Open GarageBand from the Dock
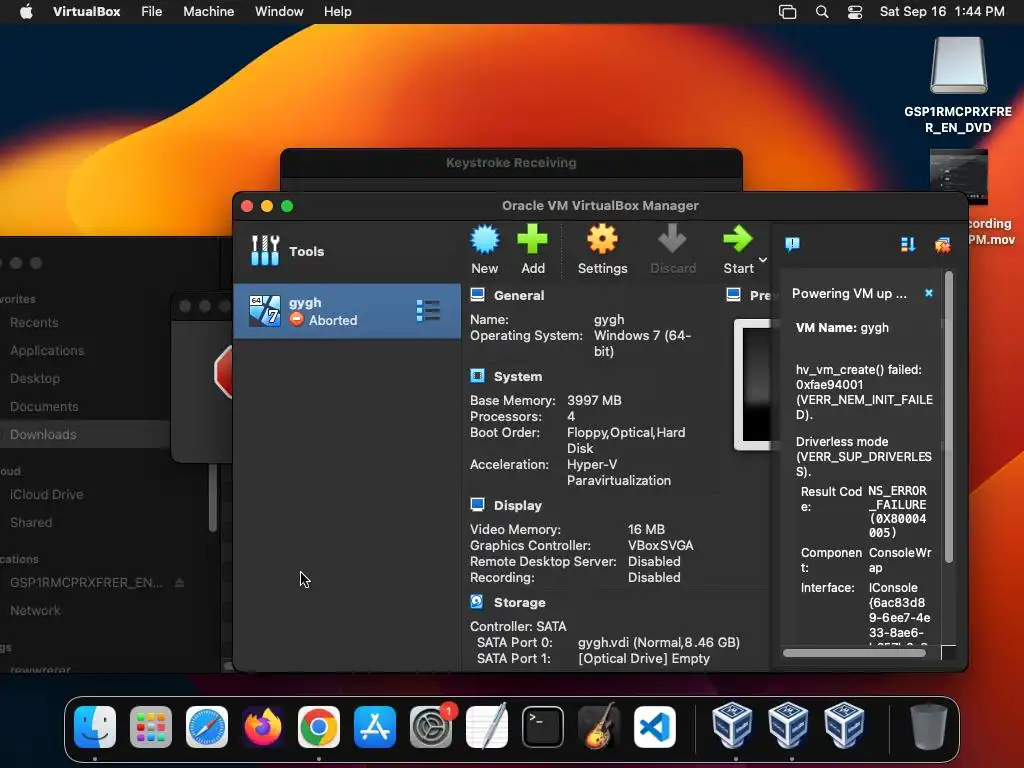This screenshot has height=768, width=1024. pyautogui.click(x=599, y=727)
